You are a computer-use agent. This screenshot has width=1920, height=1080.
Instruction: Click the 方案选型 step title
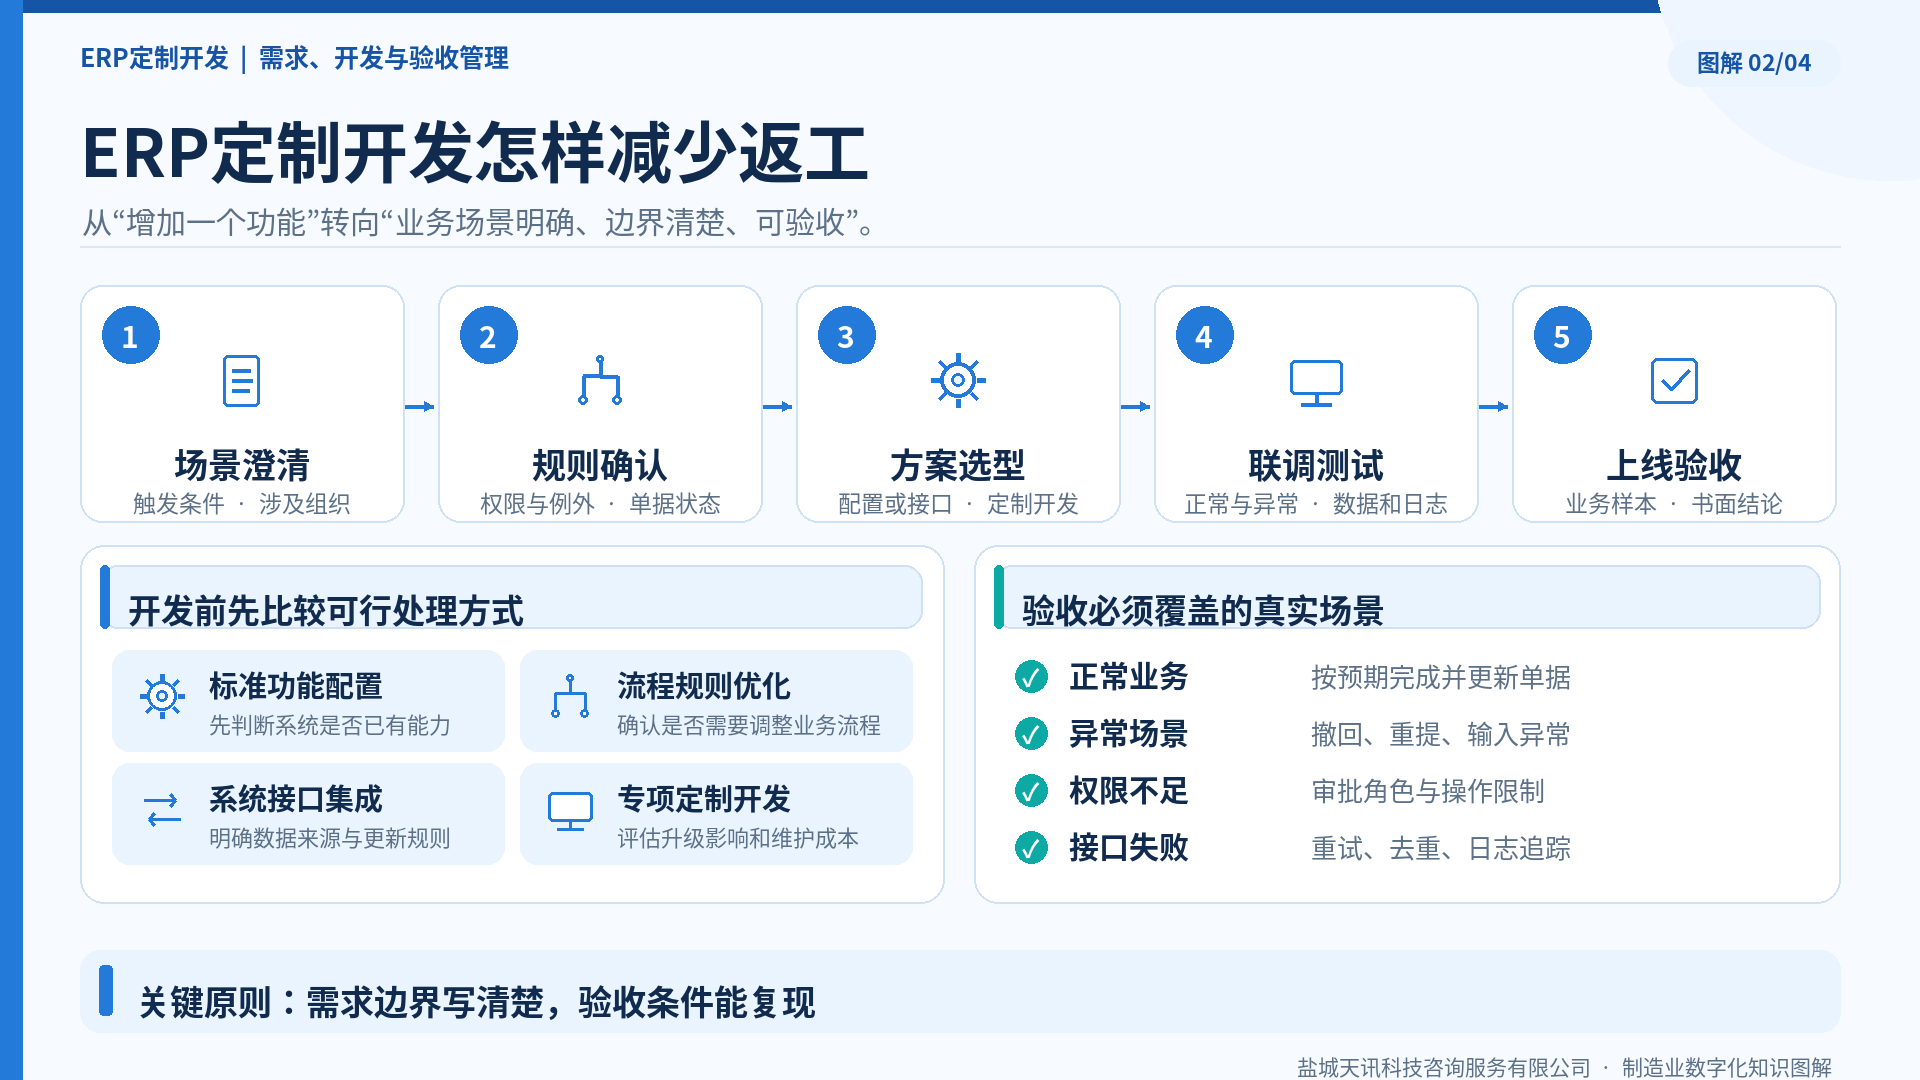click(x=958, y=465)
